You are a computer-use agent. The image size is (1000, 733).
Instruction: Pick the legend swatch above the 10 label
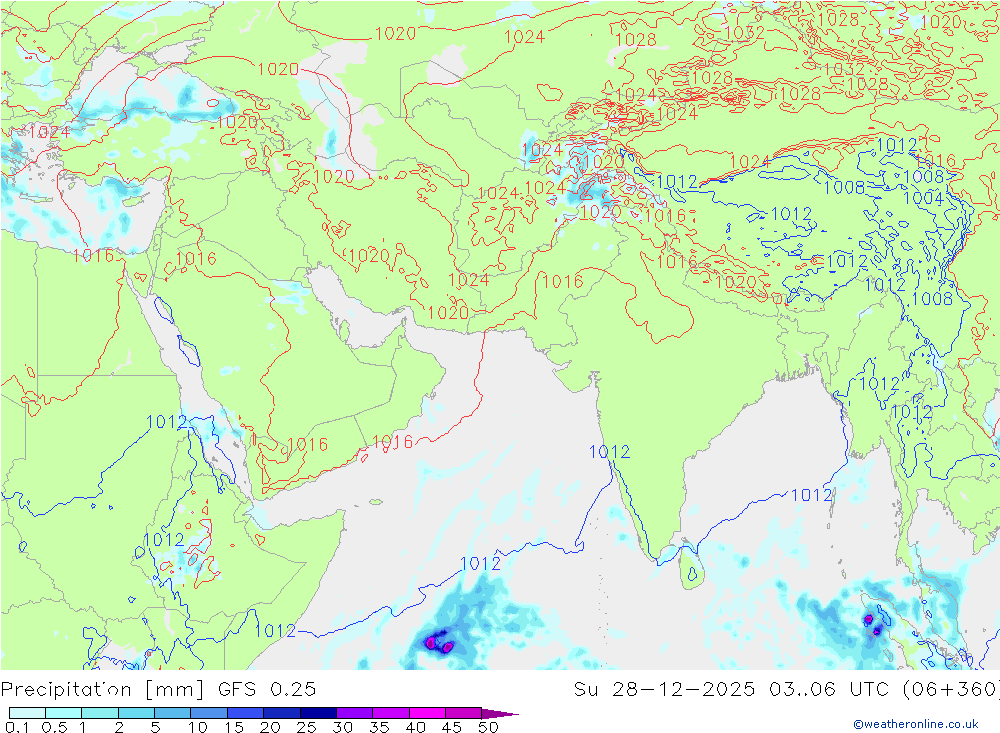[x=209, y=713]
